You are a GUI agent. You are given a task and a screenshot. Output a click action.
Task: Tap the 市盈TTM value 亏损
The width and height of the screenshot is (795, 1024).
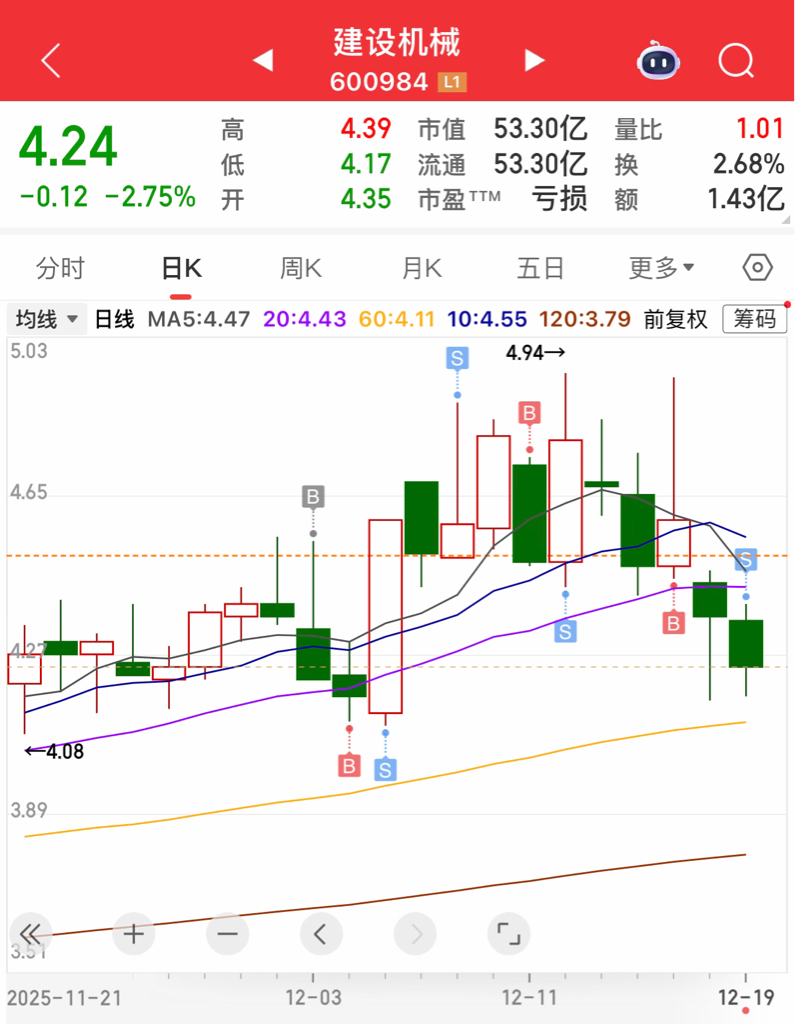559,199
